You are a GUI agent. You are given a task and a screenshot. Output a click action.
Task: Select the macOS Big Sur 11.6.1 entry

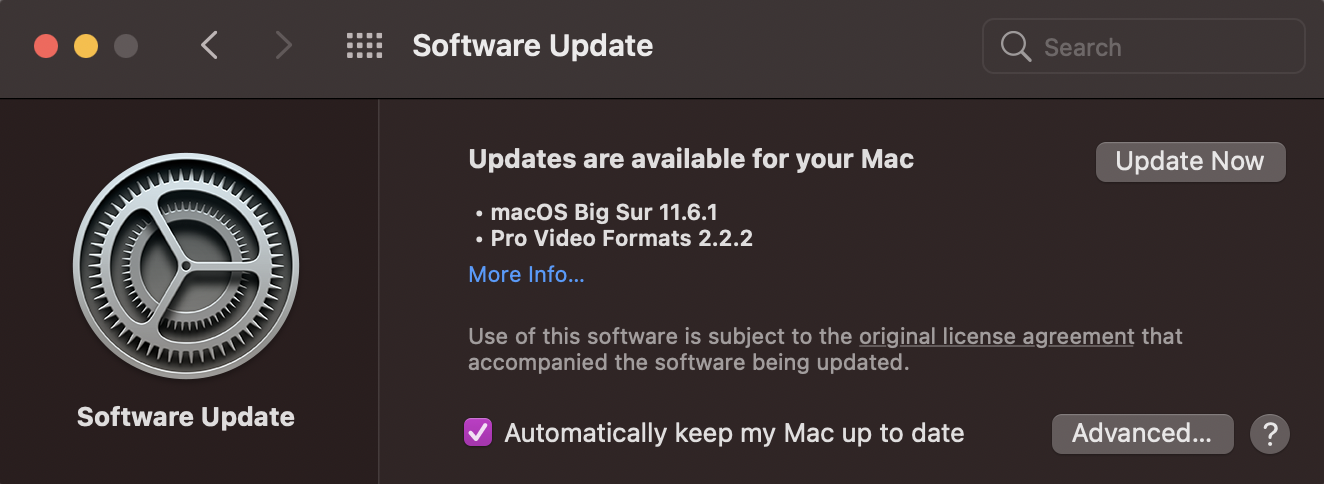tap(604, 212)
